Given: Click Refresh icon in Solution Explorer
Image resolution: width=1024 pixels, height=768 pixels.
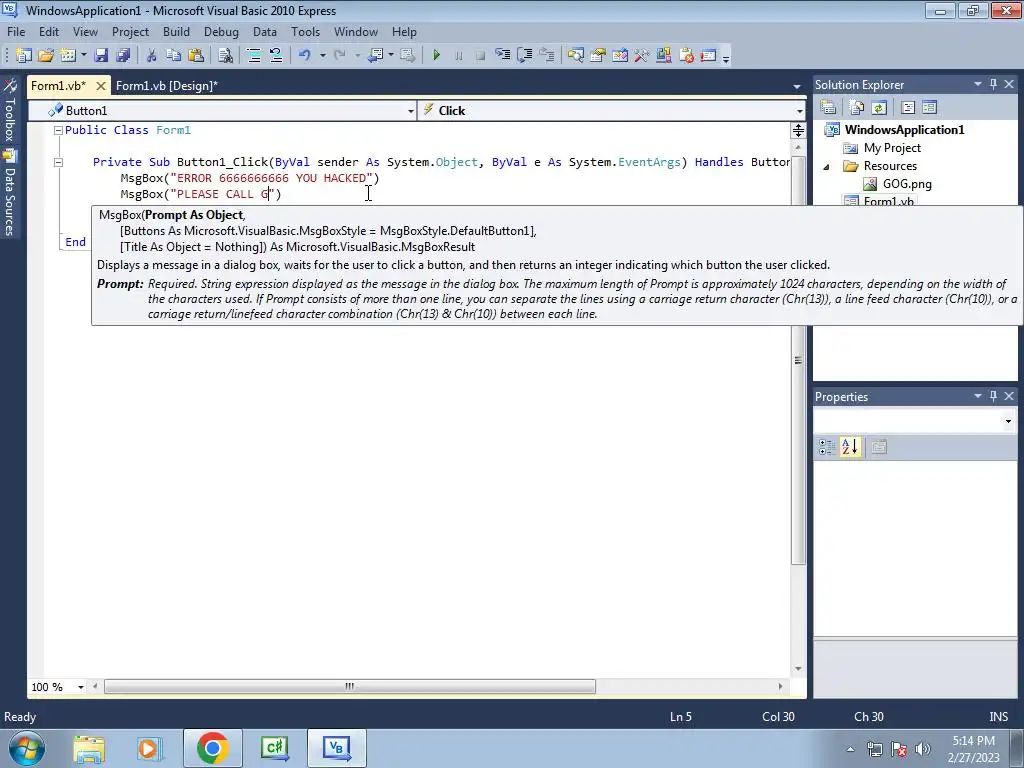Looking at the screenshot, I should (878, 108).
